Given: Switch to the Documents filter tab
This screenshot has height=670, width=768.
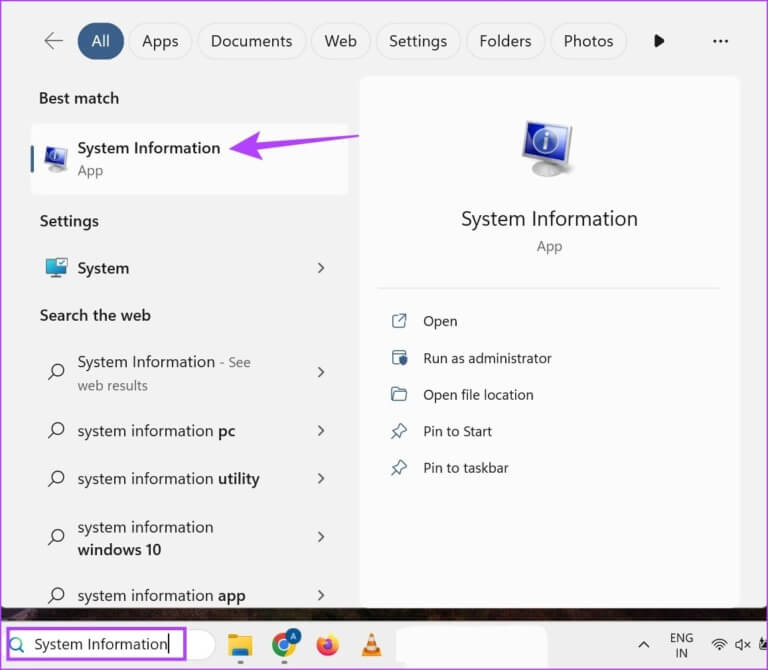Looking at the screenshot, I should coord(251,41).
